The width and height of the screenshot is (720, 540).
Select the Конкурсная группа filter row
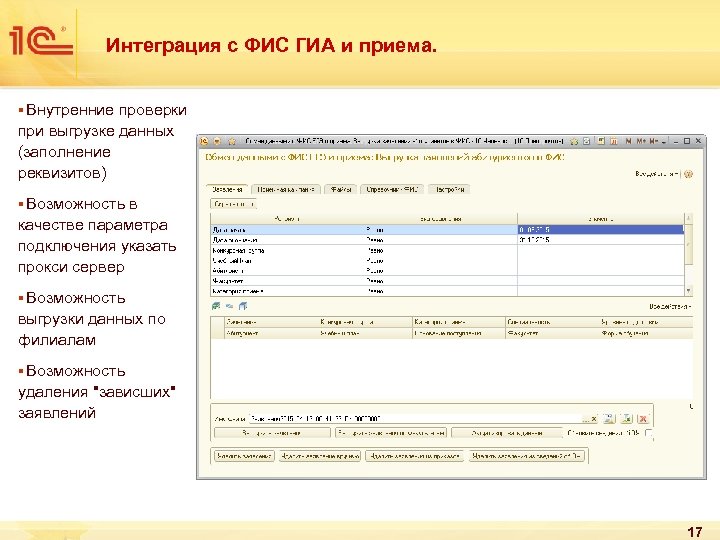(447, 250)
